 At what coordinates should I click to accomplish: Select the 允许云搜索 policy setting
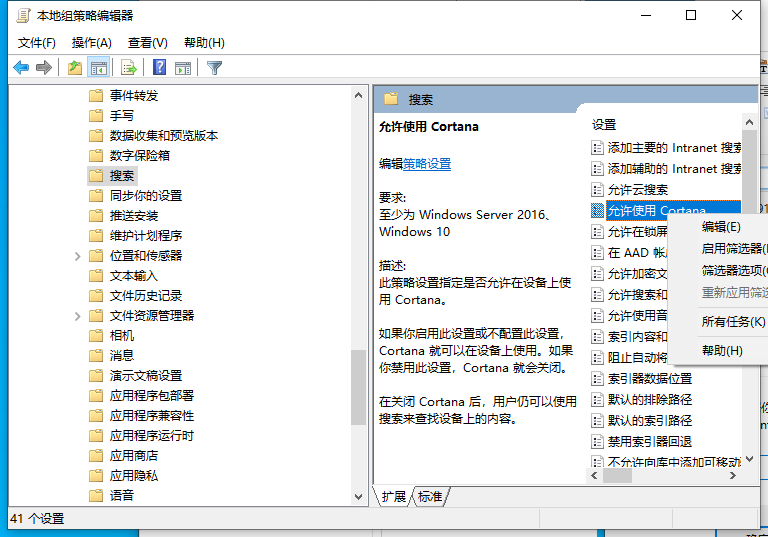[x=637, y=190]
